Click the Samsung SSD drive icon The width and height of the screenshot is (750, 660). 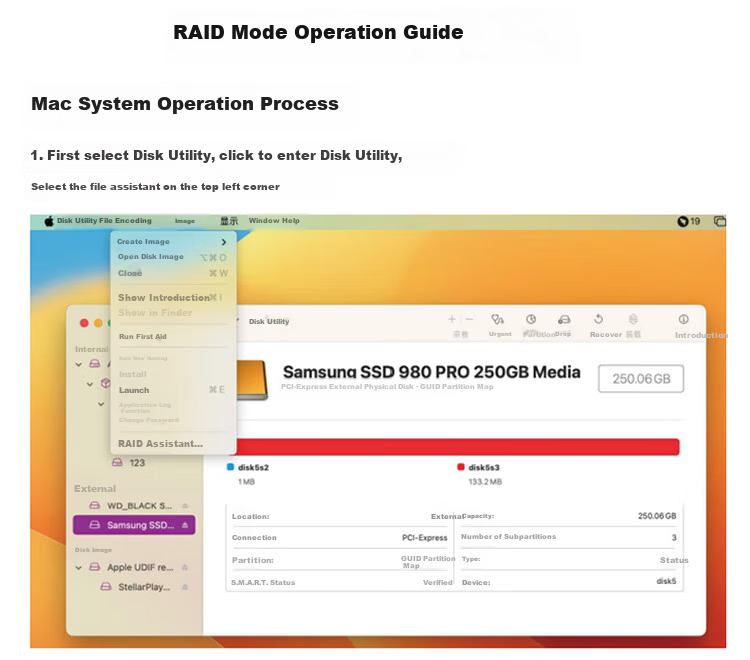click(95, 525)
